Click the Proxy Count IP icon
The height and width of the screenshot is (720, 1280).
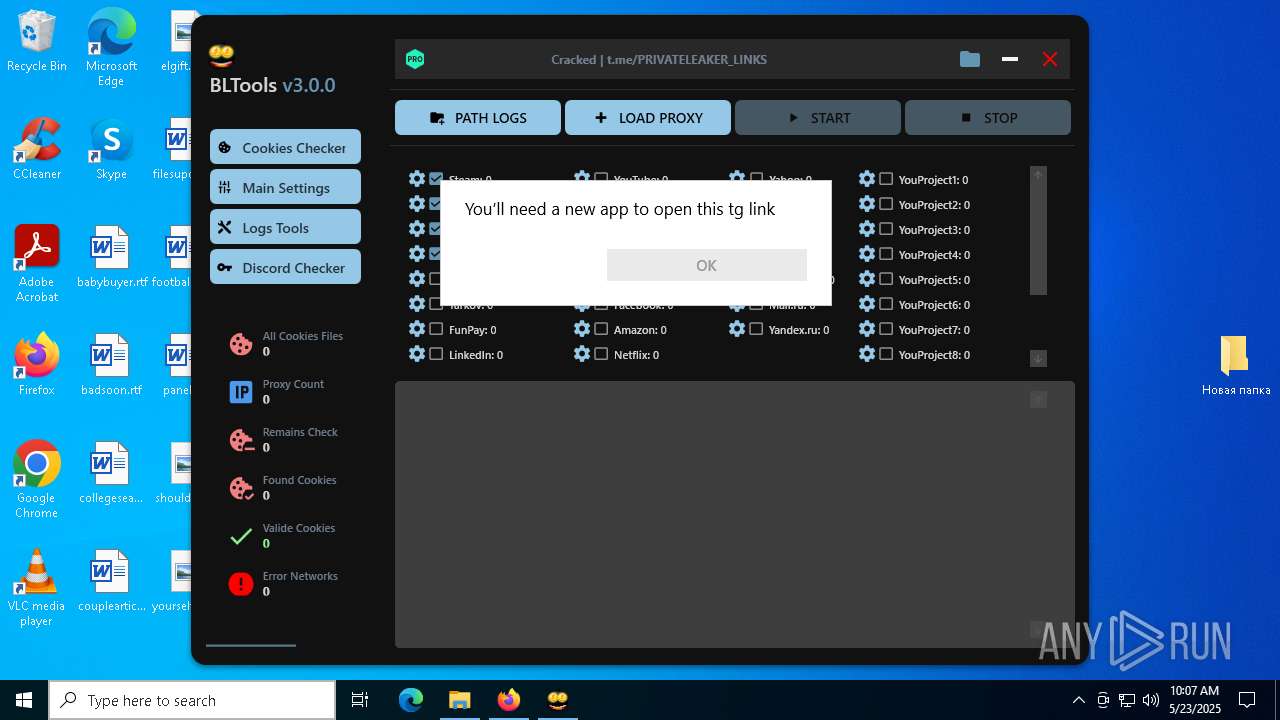click(x=241, y=392)
